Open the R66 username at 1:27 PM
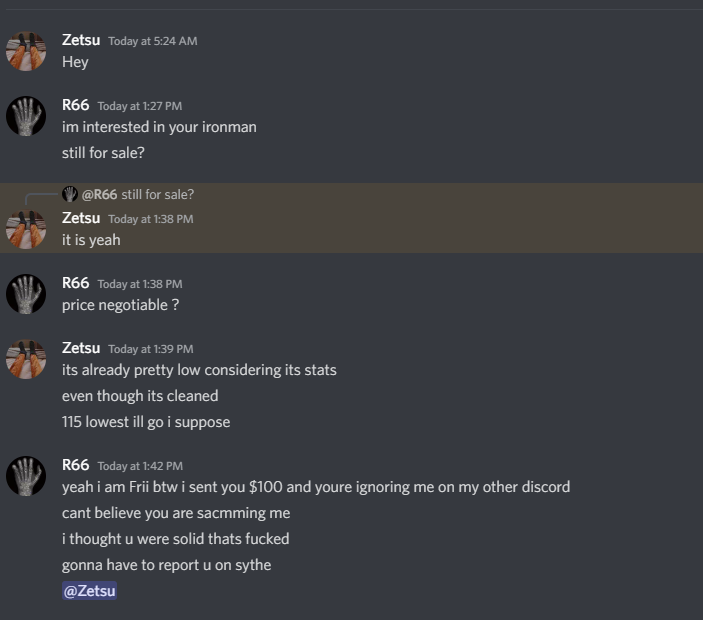The image size is (703, 620). [x=75, y=105]
